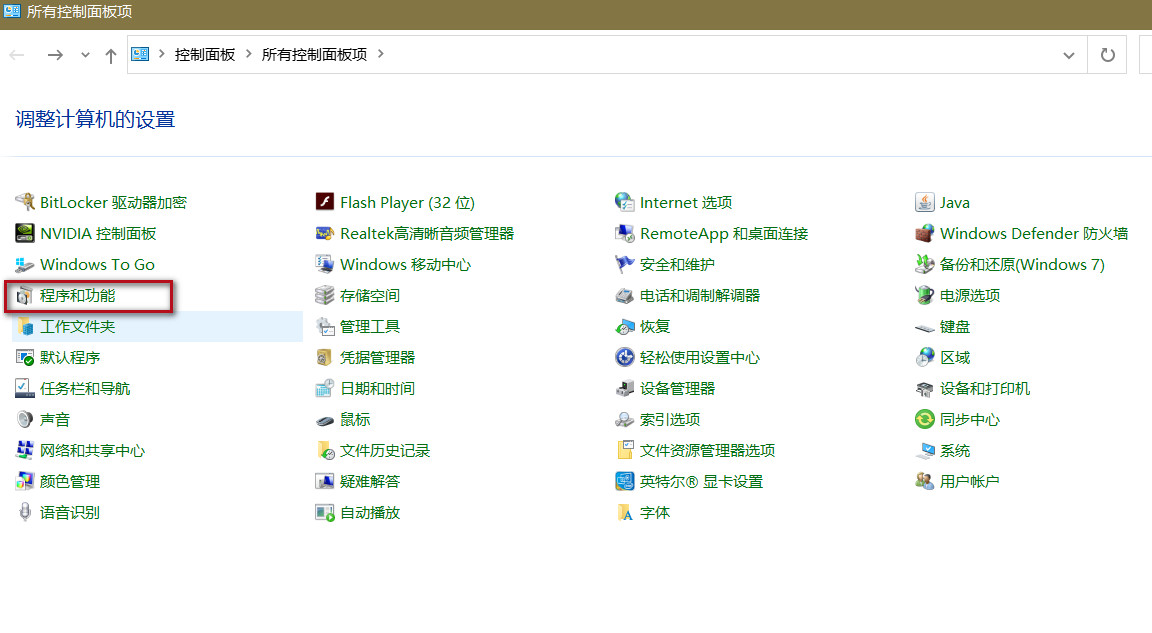Viewport: 1152px width, 633px height.
Task: Click the 凭据管理器 icon
Action: pos(325,358)
